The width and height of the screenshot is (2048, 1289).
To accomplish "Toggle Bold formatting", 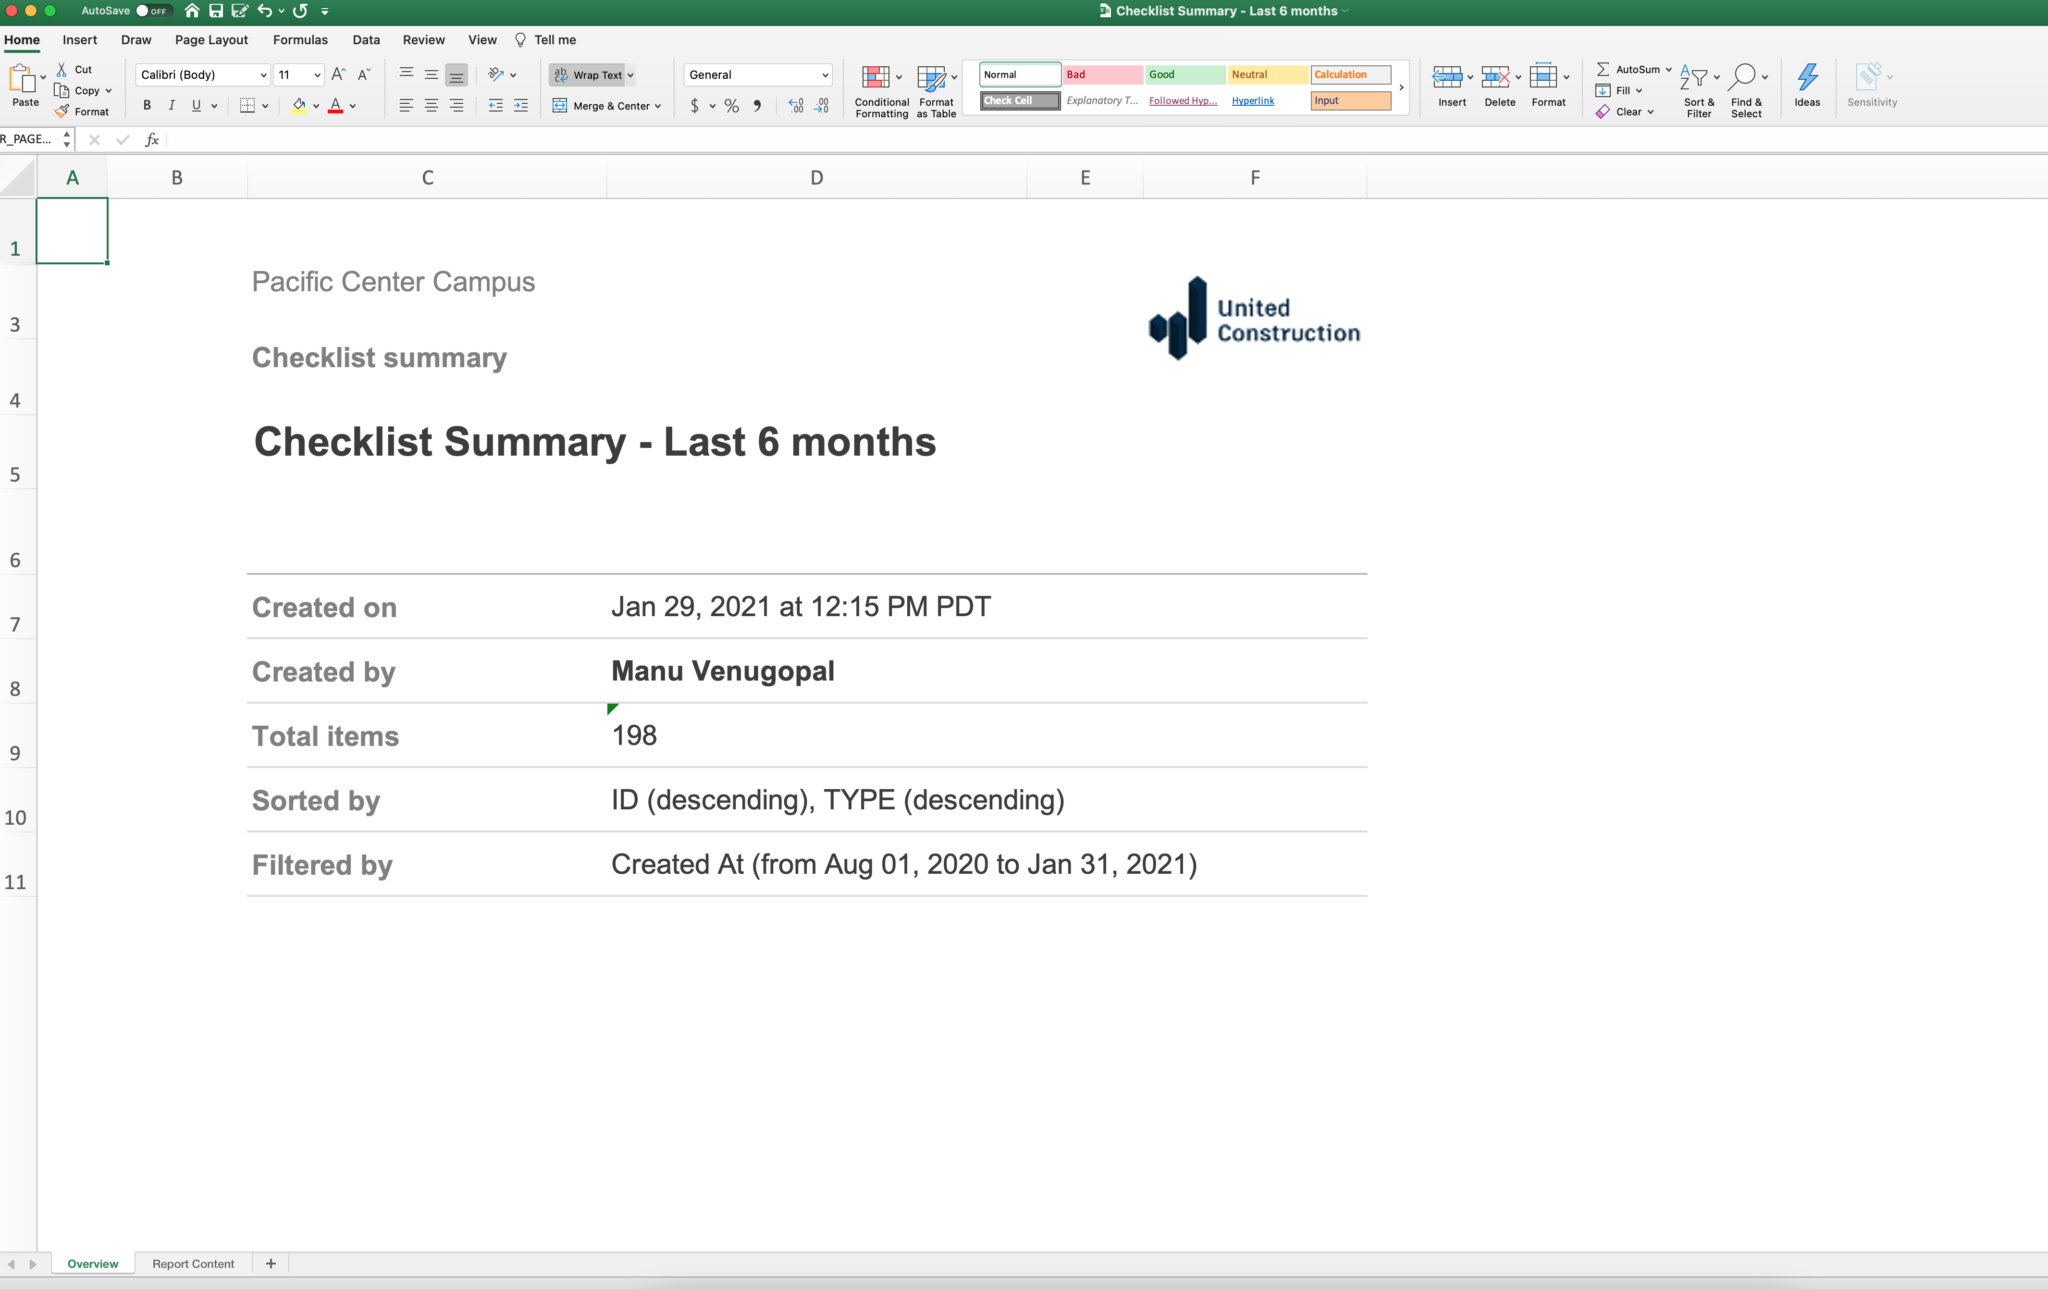I will (147, 105).
